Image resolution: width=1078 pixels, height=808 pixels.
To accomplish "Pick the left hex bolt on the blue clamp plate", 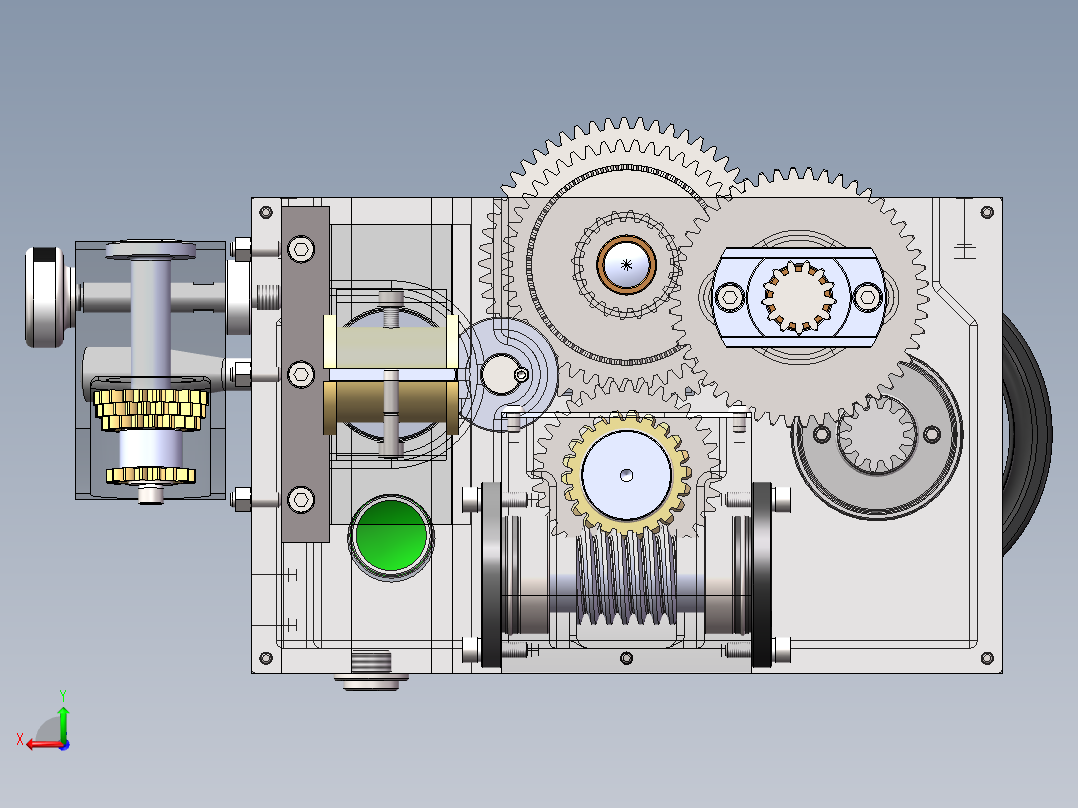I will [x=730, y=298].
